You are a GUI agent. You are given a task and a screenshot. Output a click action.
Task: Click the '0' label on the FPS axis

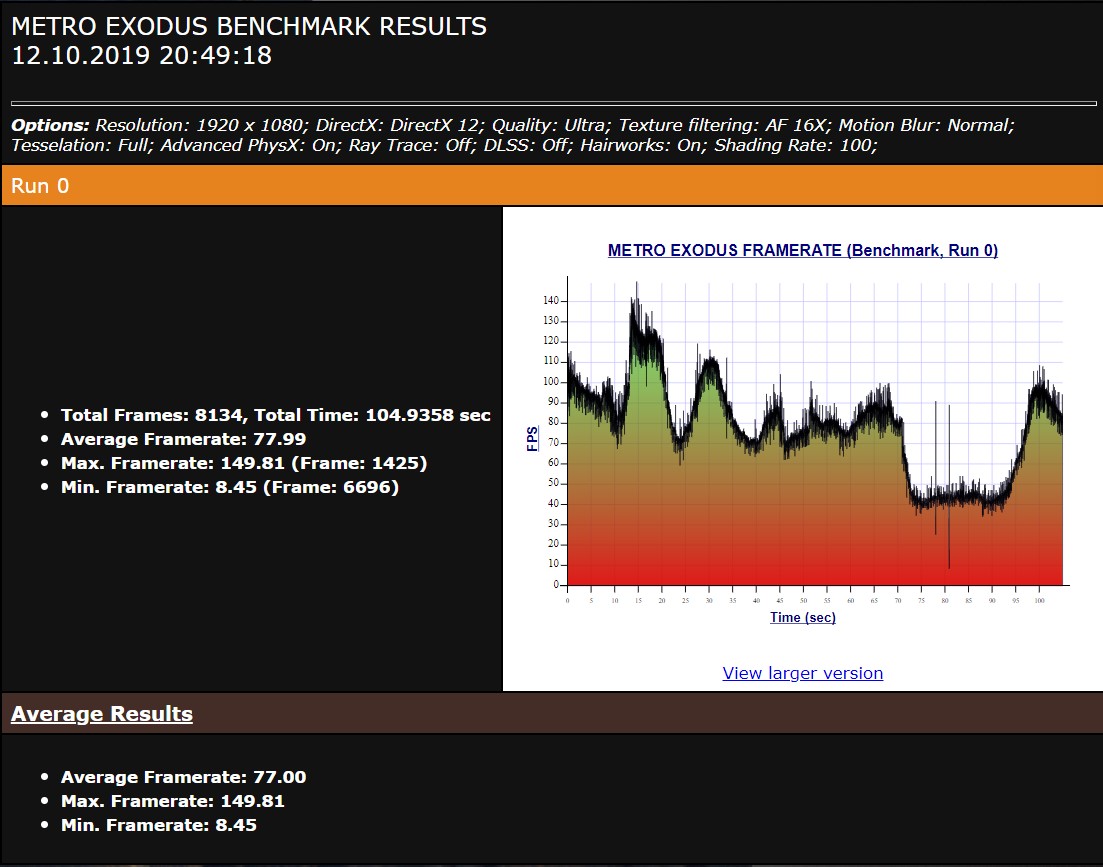click(556, 584)
